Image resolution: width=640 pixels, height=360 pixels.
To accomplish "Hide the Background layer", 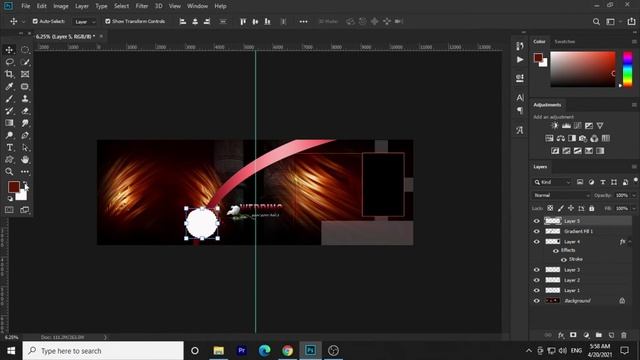I will click(x=536, y=301).
